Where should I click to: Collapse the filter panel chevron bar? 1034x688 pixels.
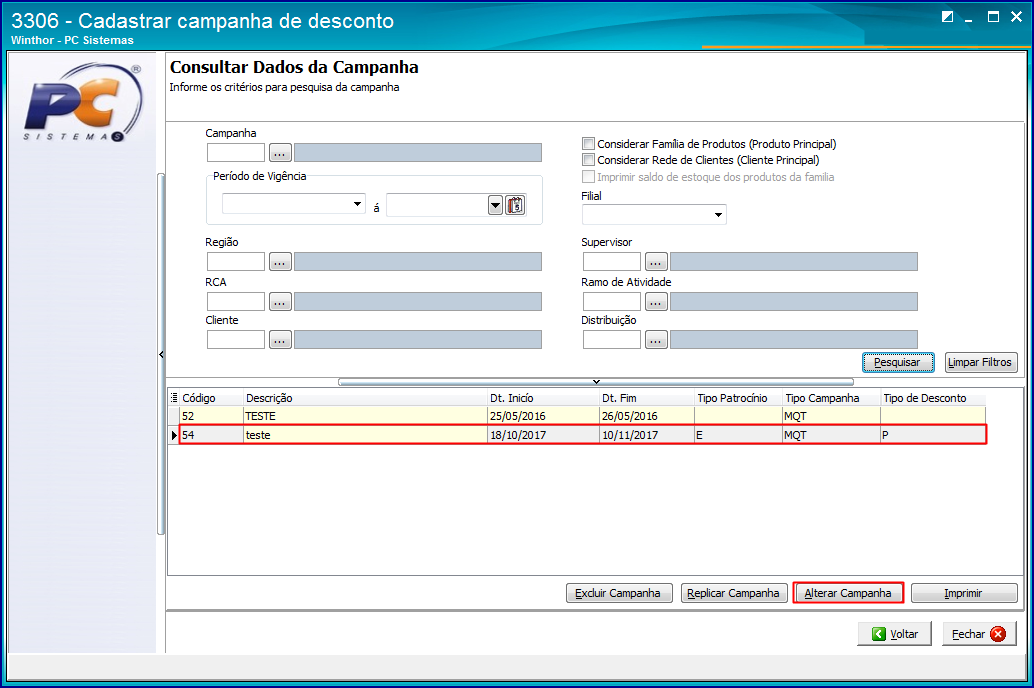(x=596, y=381)
